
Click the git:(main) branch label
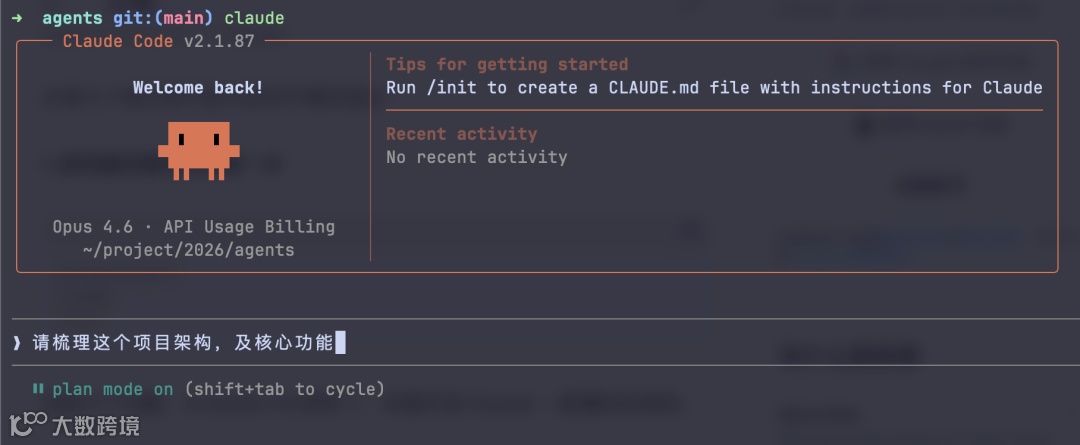pos(159,19)
